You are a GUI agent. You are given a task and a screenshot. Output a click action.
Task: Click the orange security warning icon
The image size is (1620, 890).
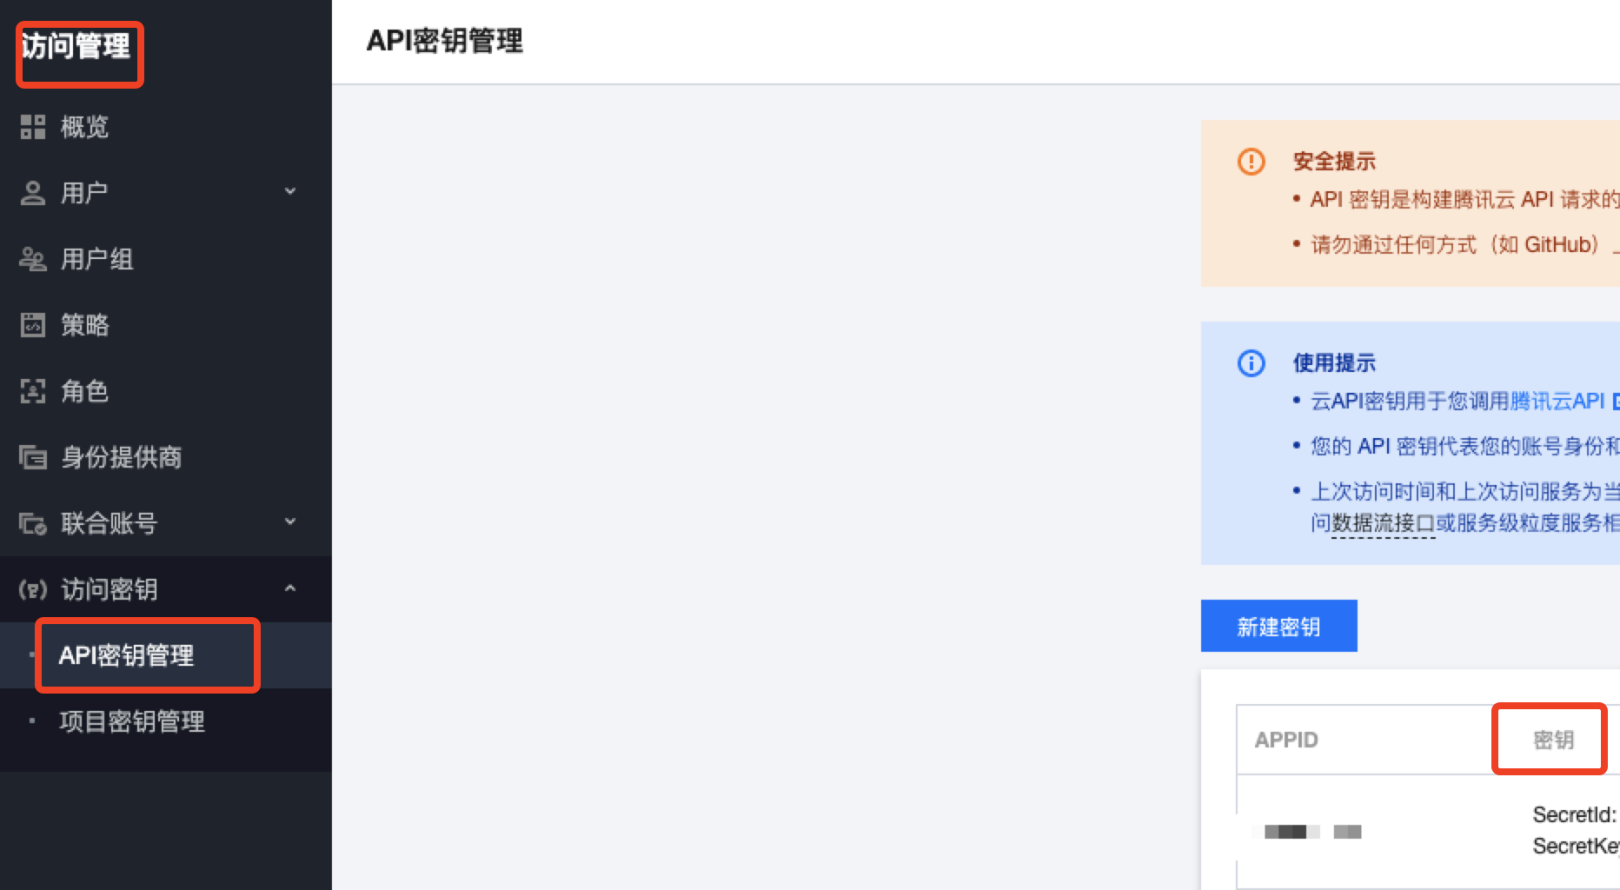coord(1251,161)
